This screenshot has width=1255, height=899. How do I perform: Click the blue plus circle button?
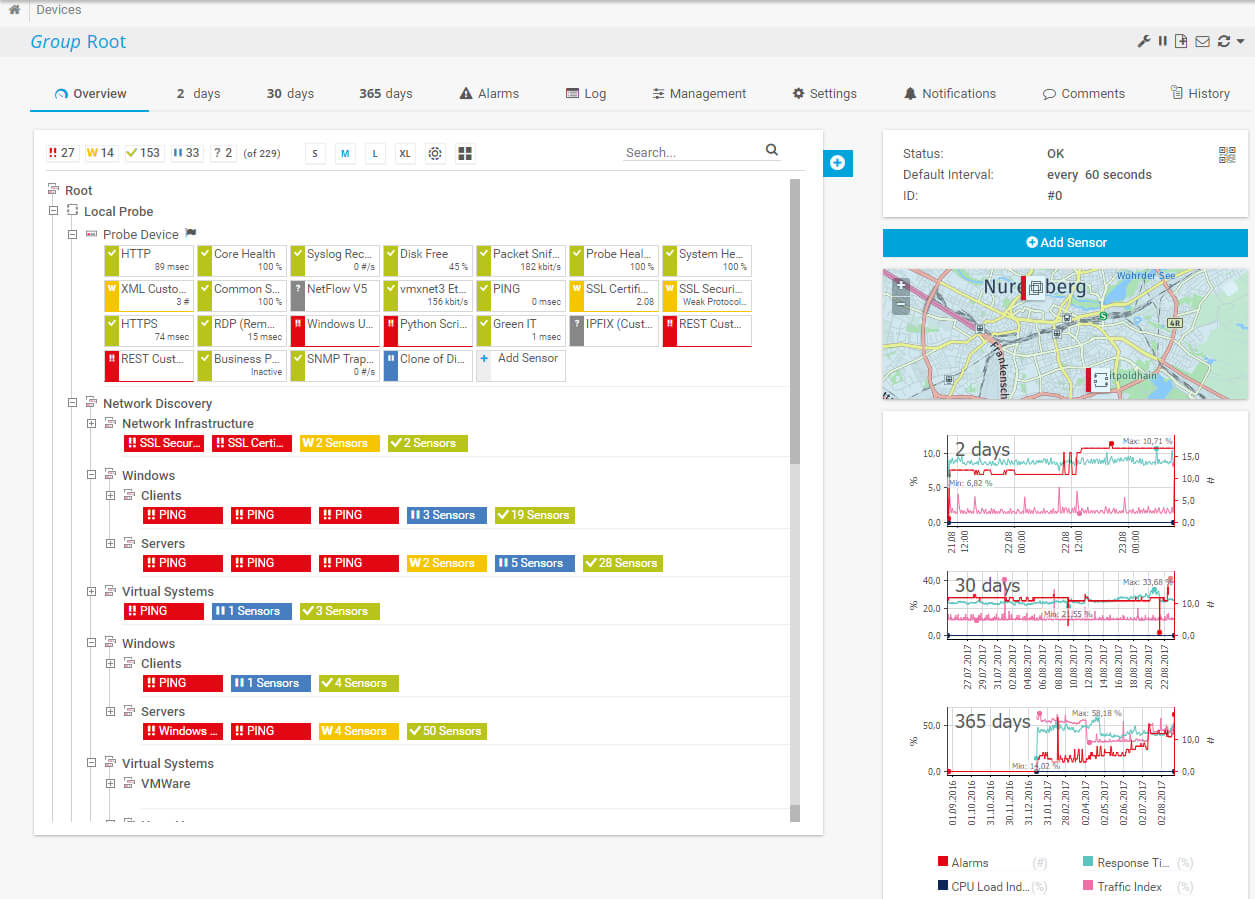tap(837, 163)
